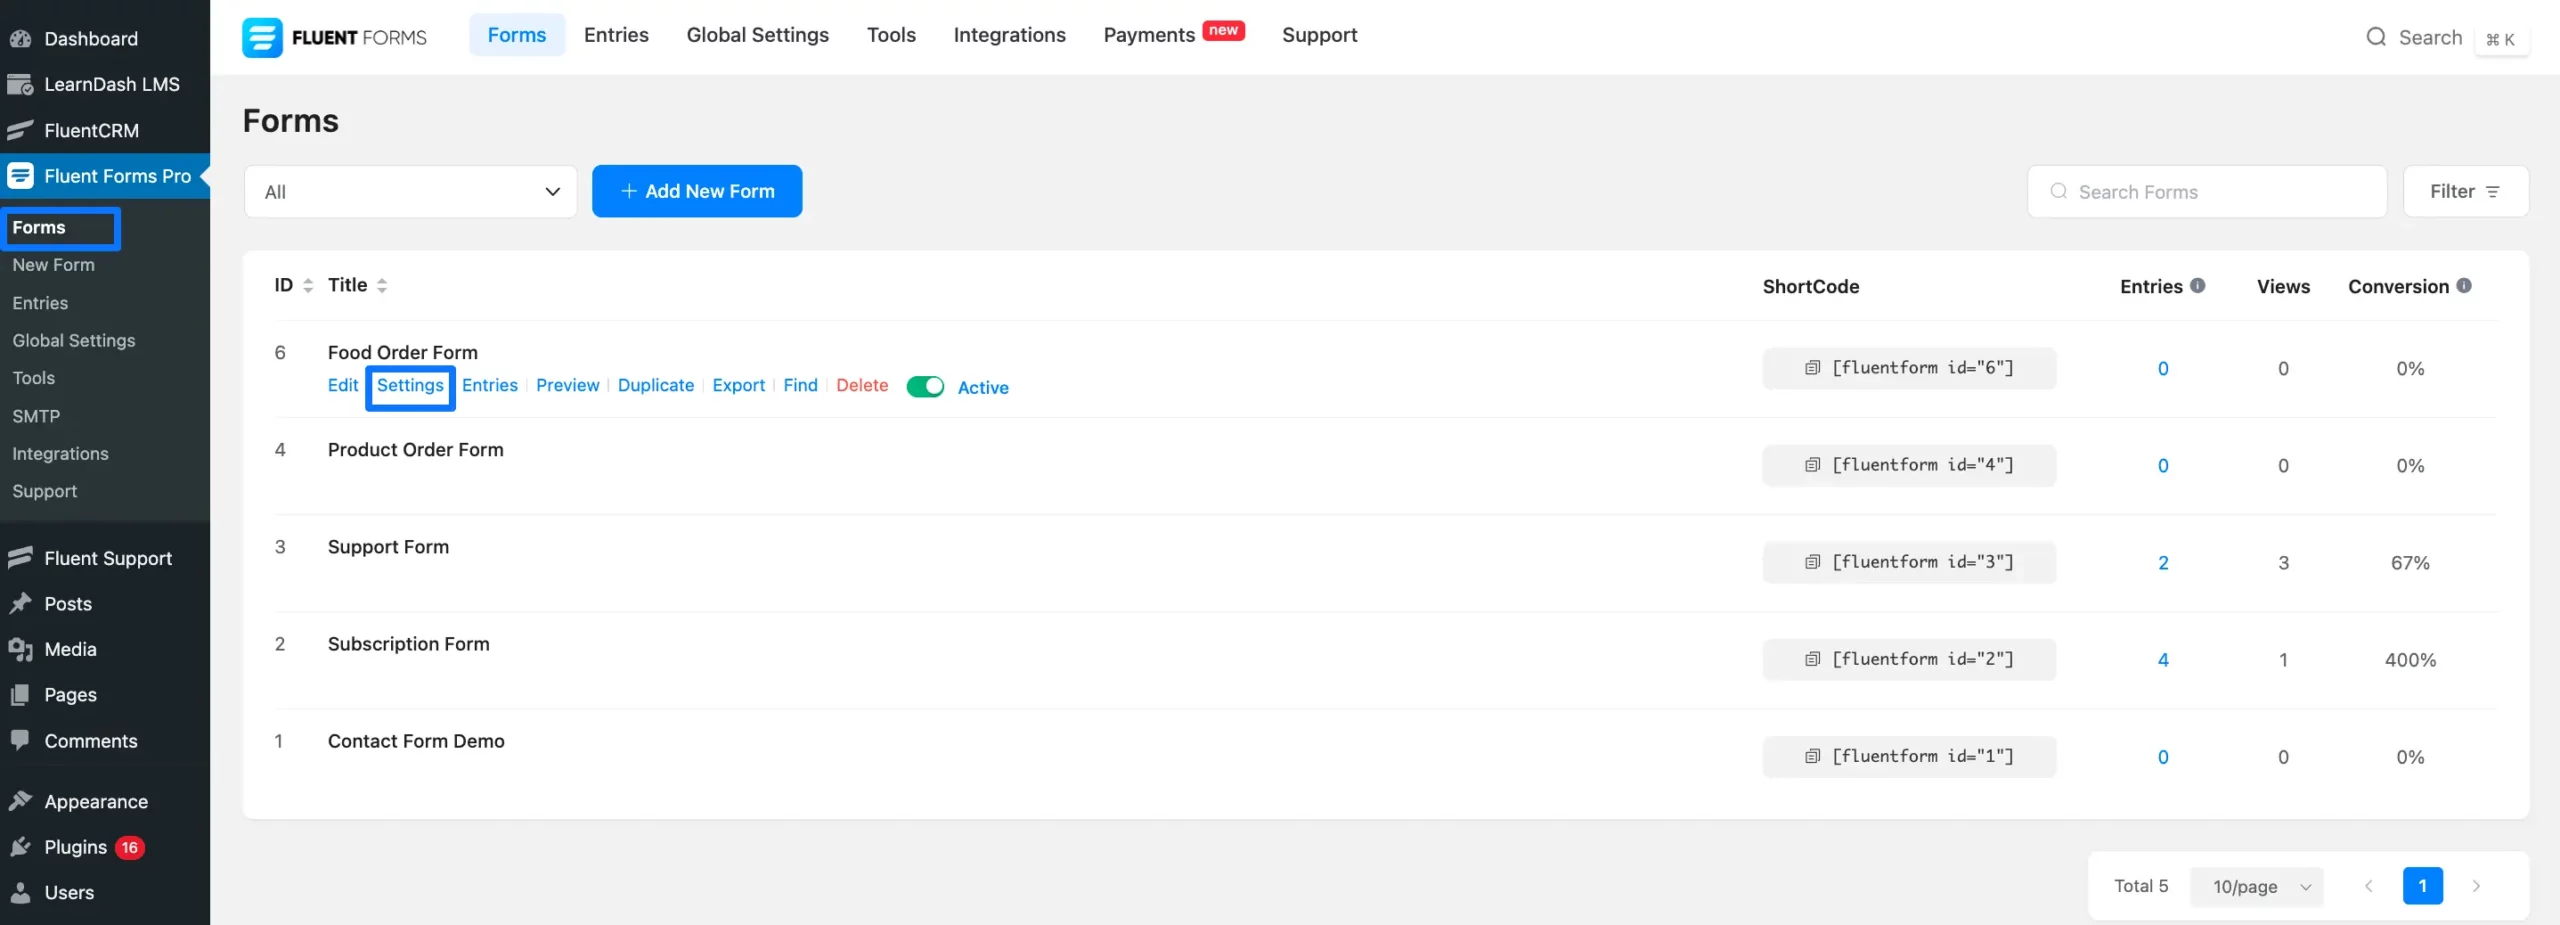The width and height of the screenshot is (2560, 925).
Task: Open Settings for Food Order Form
Action: pos(410,386)
